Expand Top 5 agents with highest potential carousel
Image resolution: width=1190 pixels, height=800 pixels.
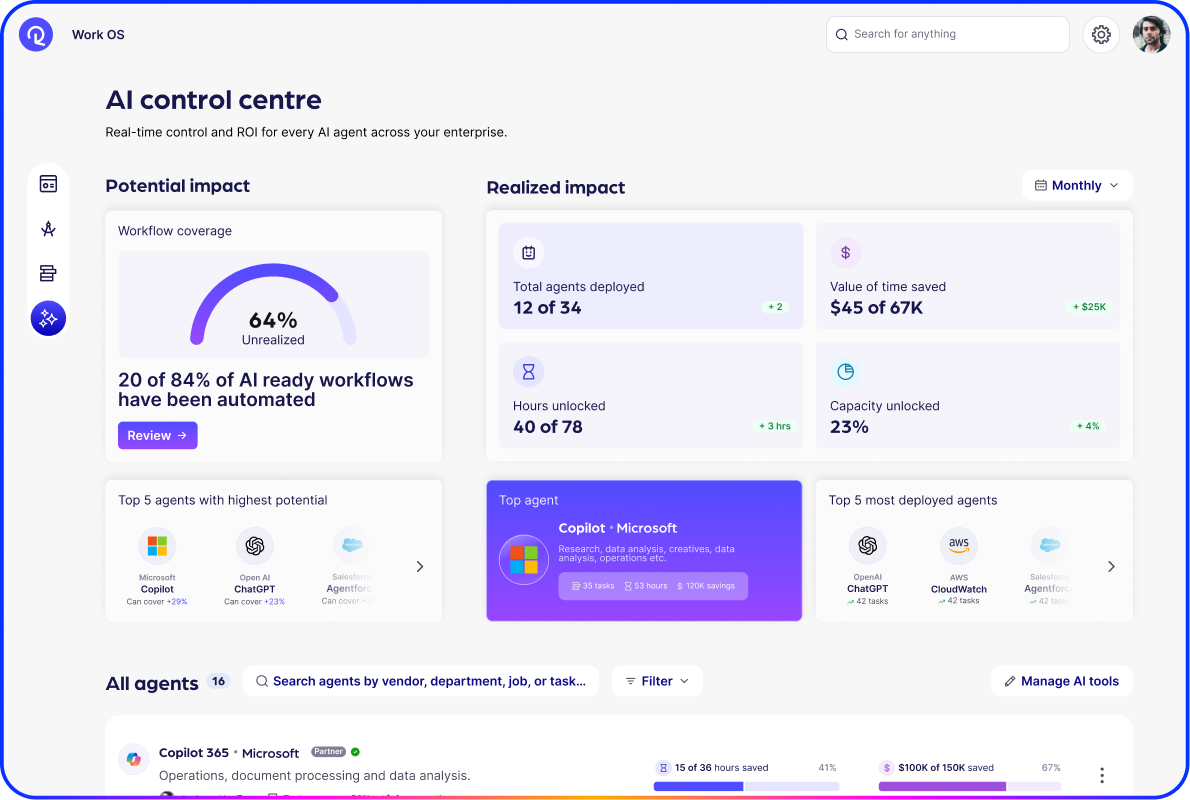click(x=419, y=566)
